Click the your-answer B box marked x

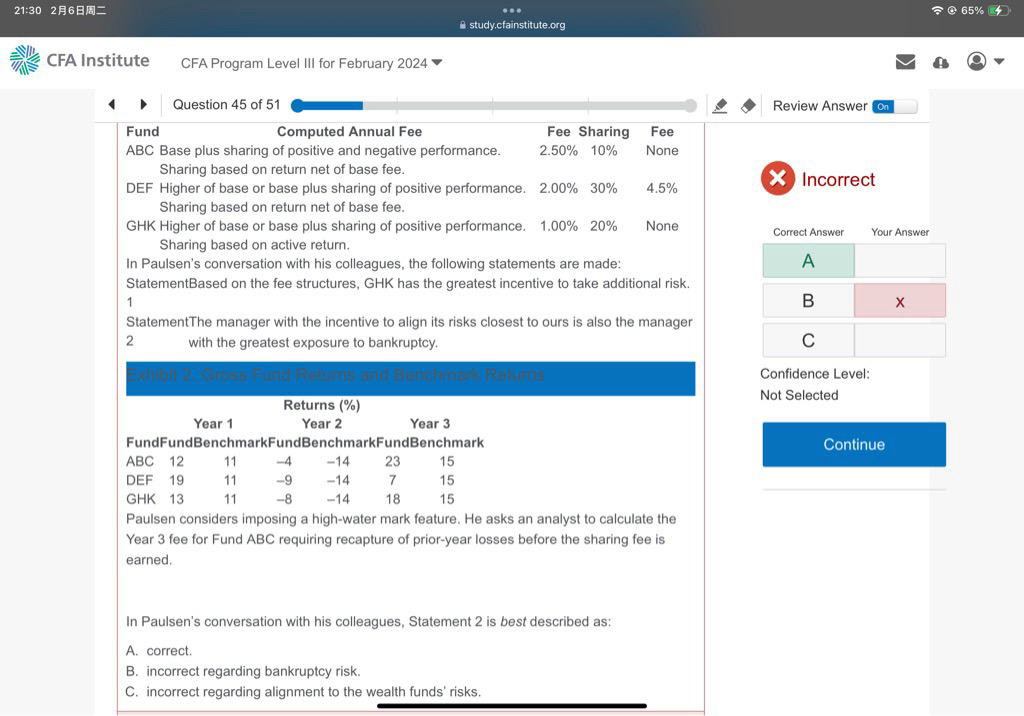point(899,301)
